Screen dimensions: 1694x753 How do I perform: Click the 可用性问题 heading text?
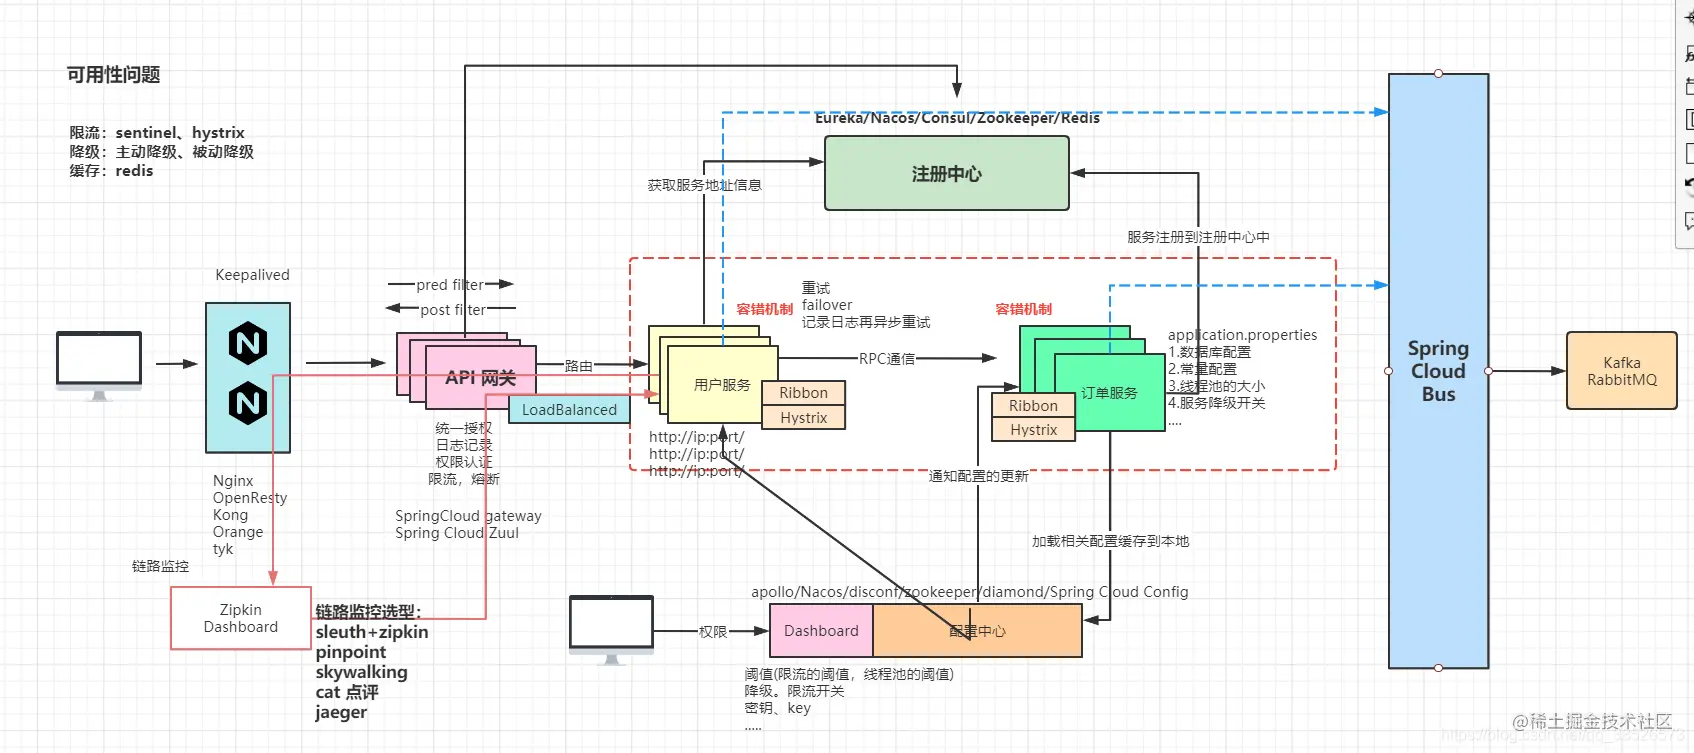[114, 75]
